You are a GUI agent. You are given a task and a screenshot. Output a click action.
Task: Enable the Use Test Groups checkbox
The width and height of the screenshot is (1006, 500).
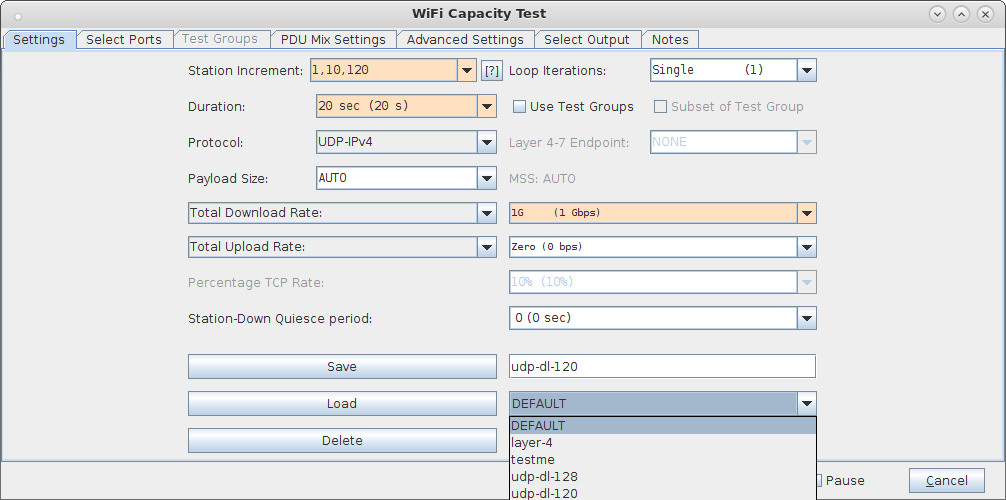click(x=520, y=107)
